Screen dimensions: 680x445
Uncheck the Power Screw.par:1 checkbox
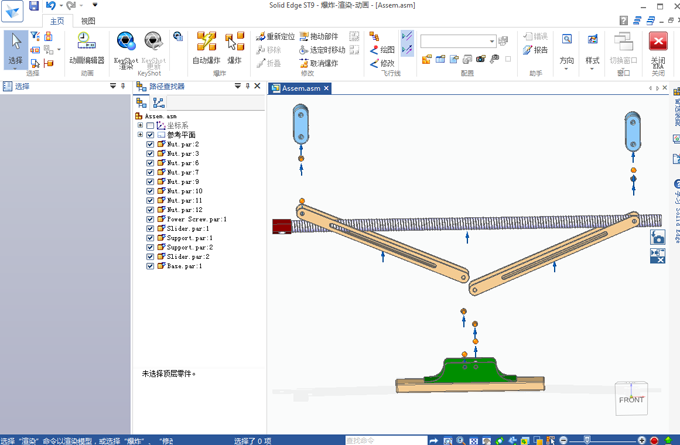pyautogui.click(x=151, y=219)
